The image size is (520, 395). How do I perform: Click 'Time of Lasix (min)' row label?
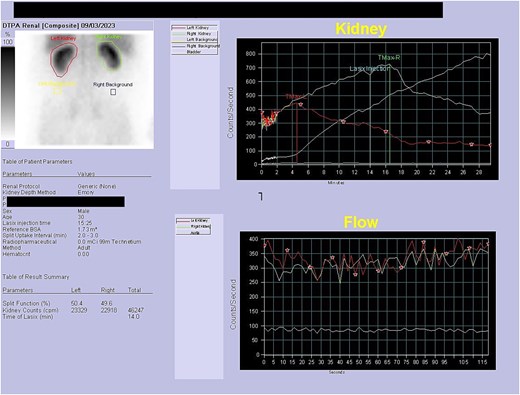28,317
